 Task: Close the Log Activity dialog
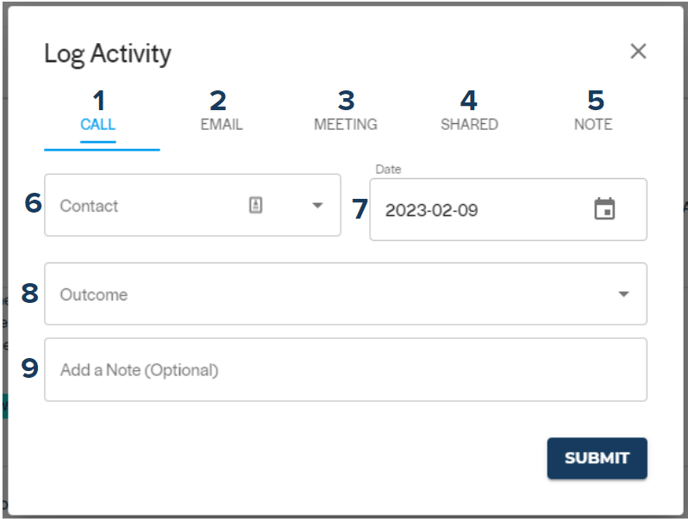click(x=638, y=51)
